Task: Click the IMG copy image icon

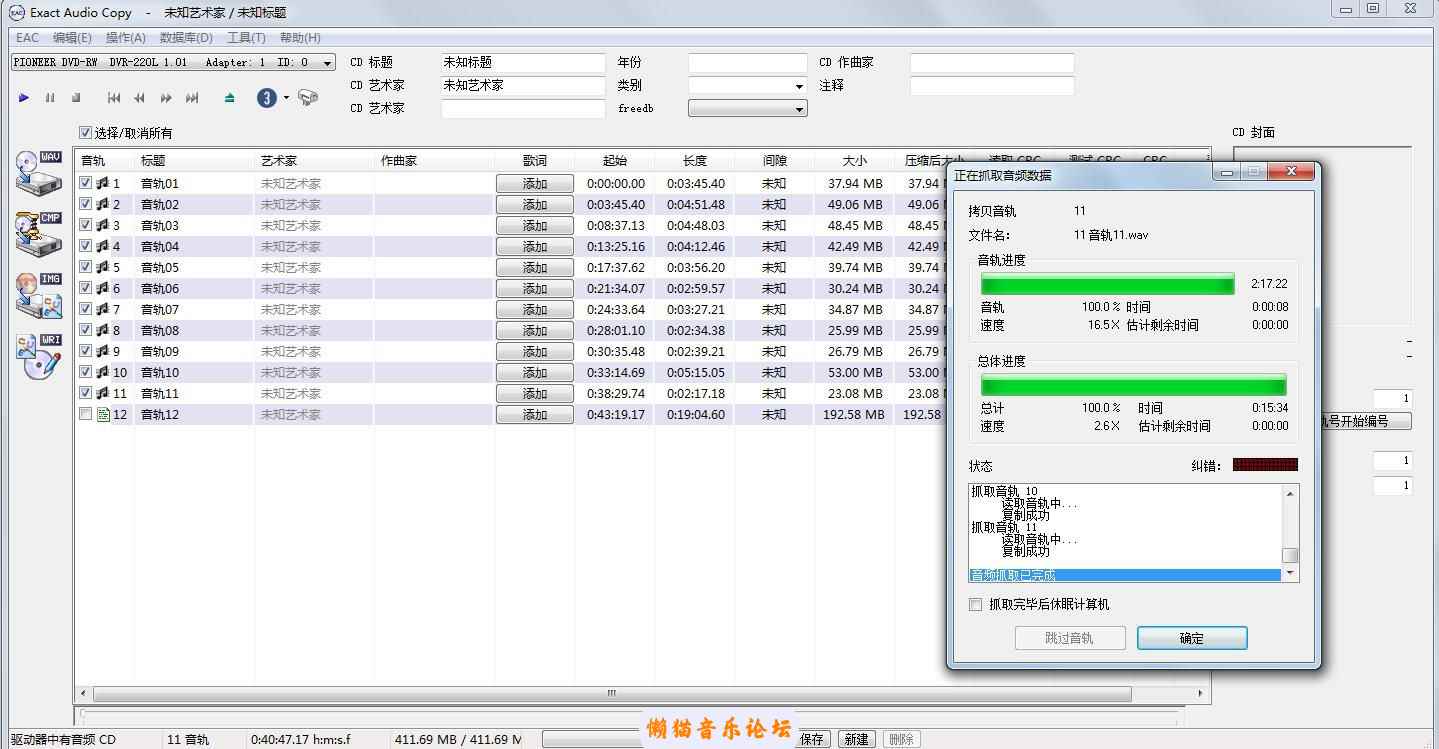Action: pos(39,295)
